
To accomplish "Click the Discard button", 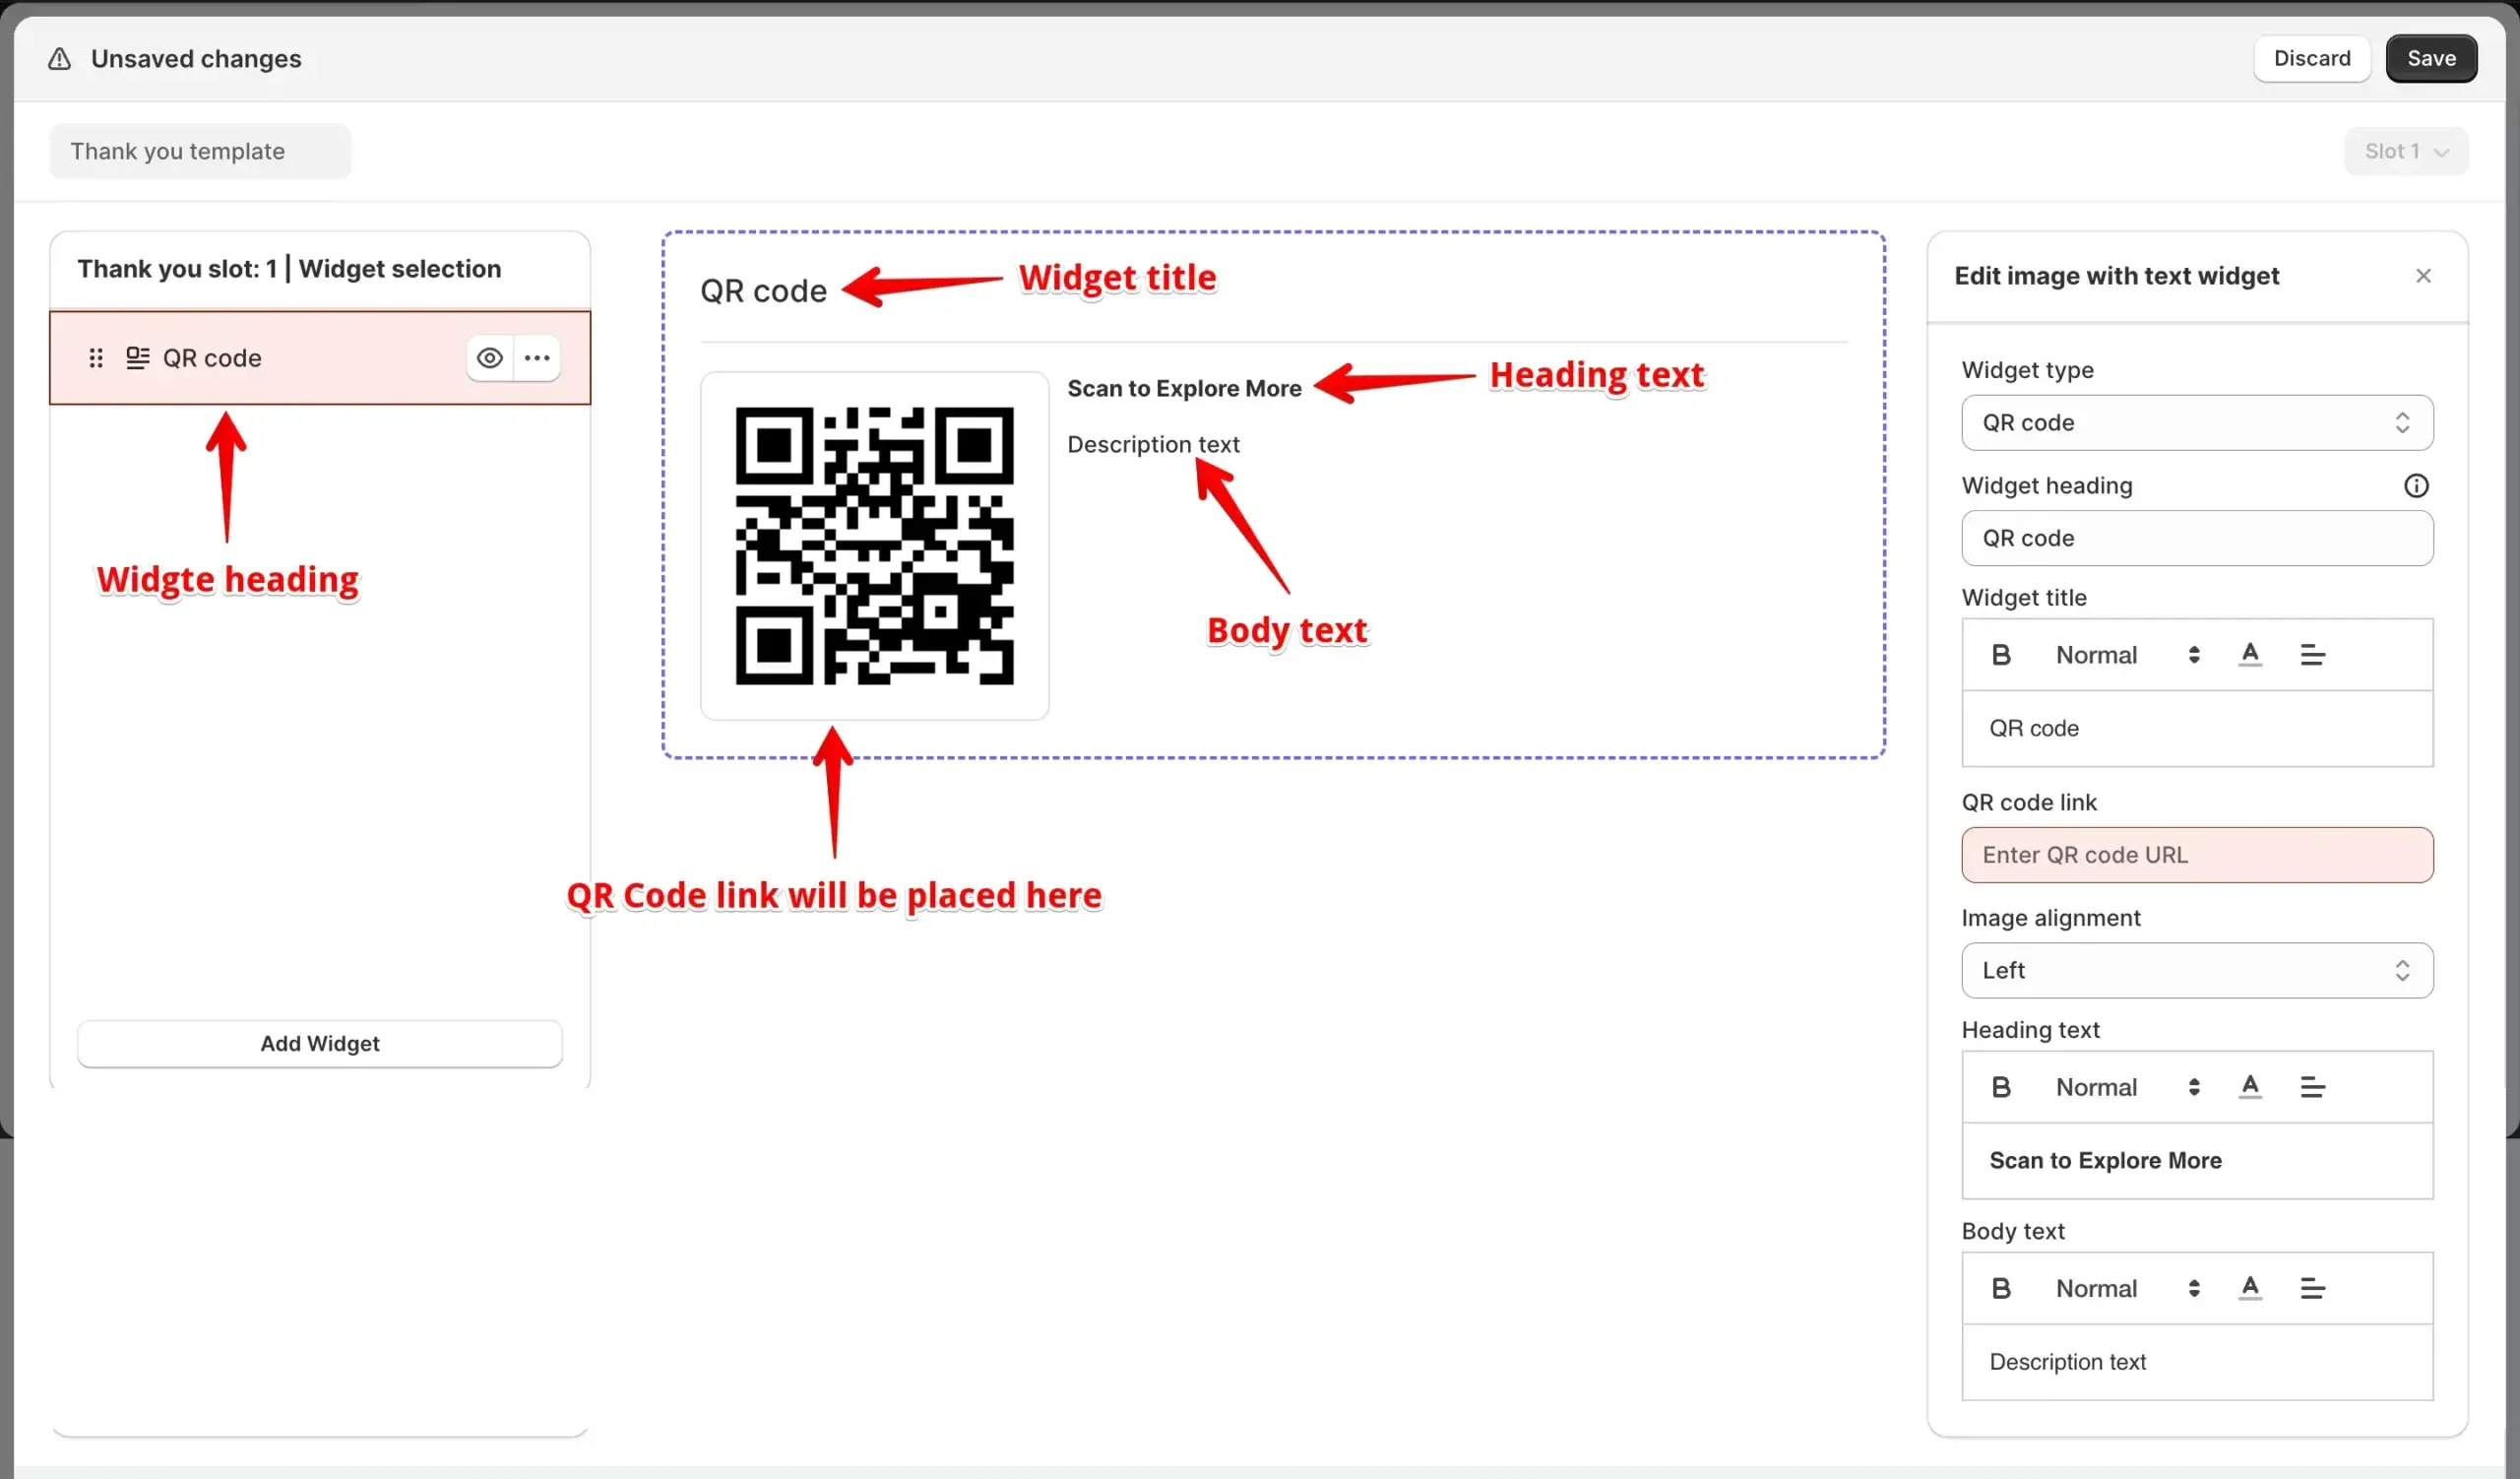I will (x=2312, y=58).
